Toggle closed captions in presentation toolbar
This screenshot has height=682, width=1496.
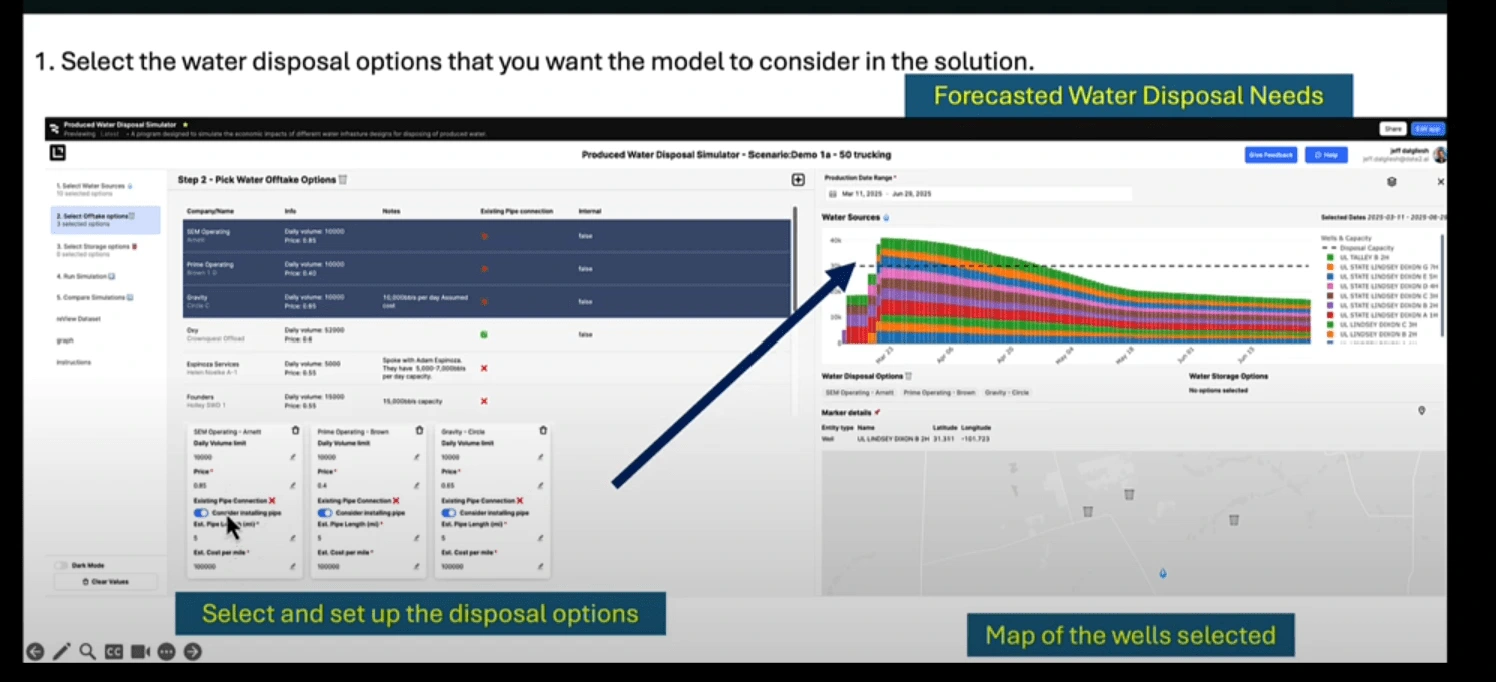[114, 652]
